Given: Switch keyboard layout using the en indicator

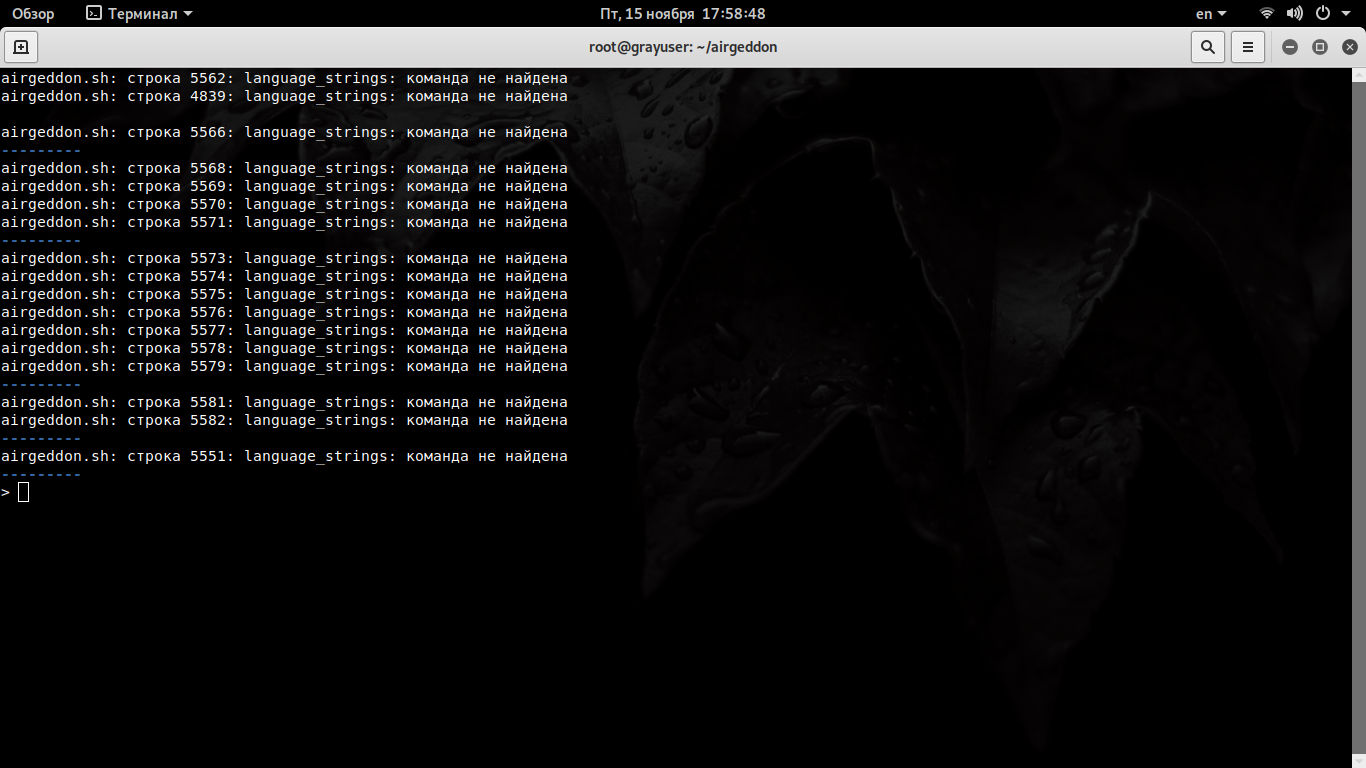Looking at the screenshot, I should click(1210, 14).
